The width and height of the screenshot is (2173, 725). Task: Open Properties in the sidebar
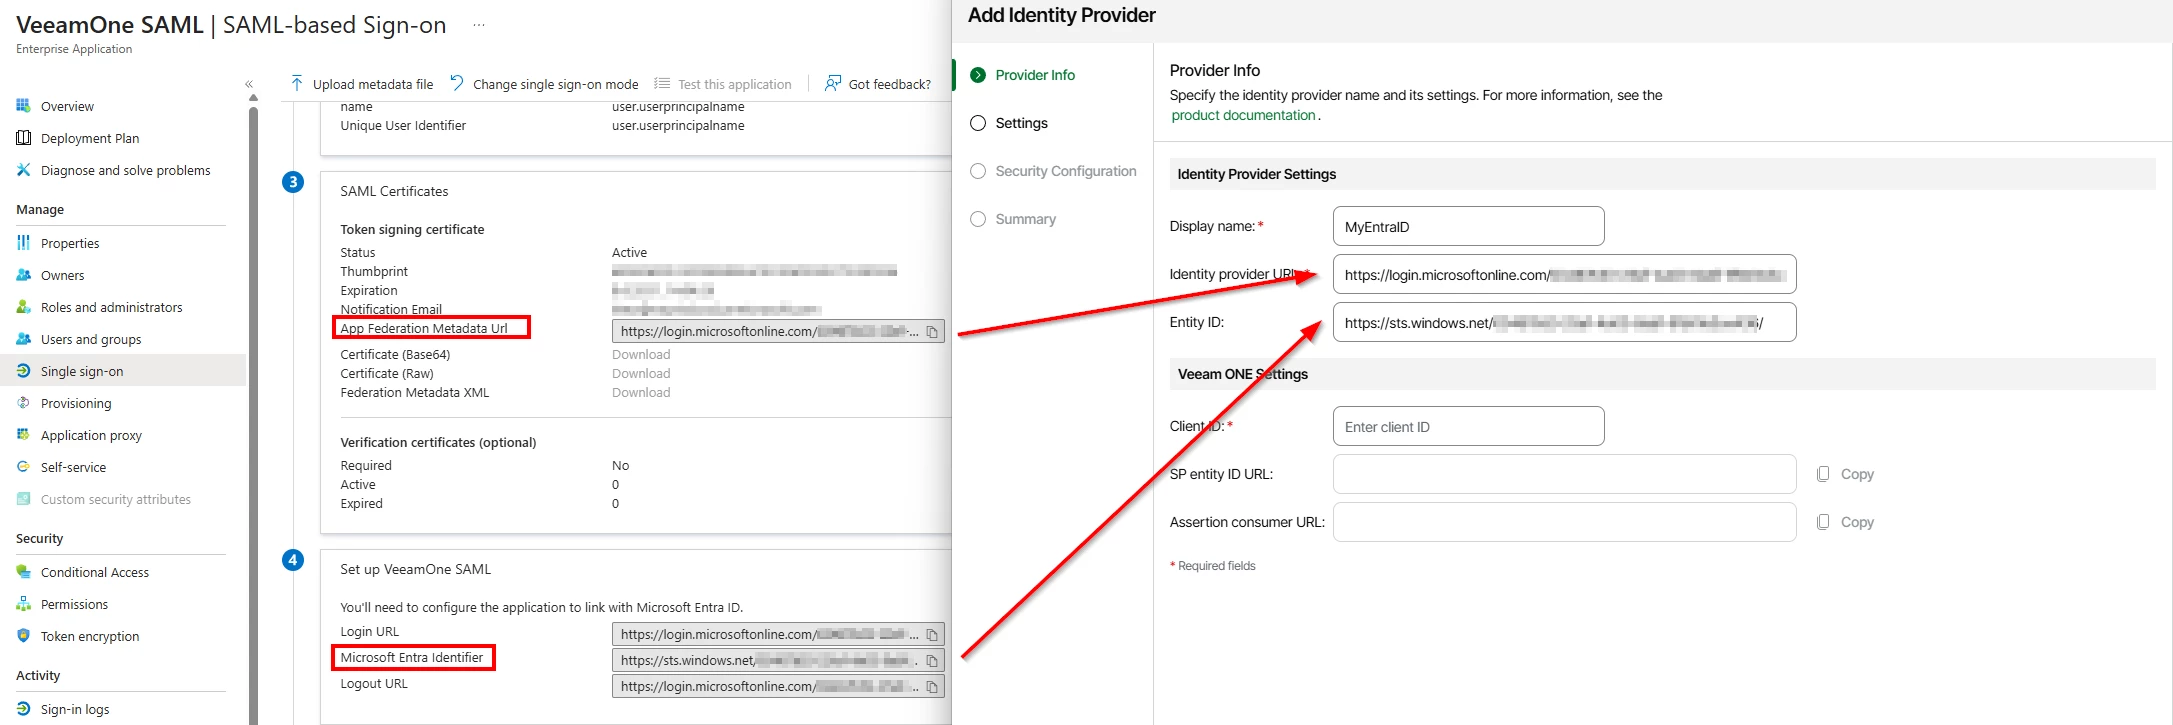pyautogui.click(x=70, y=243)
